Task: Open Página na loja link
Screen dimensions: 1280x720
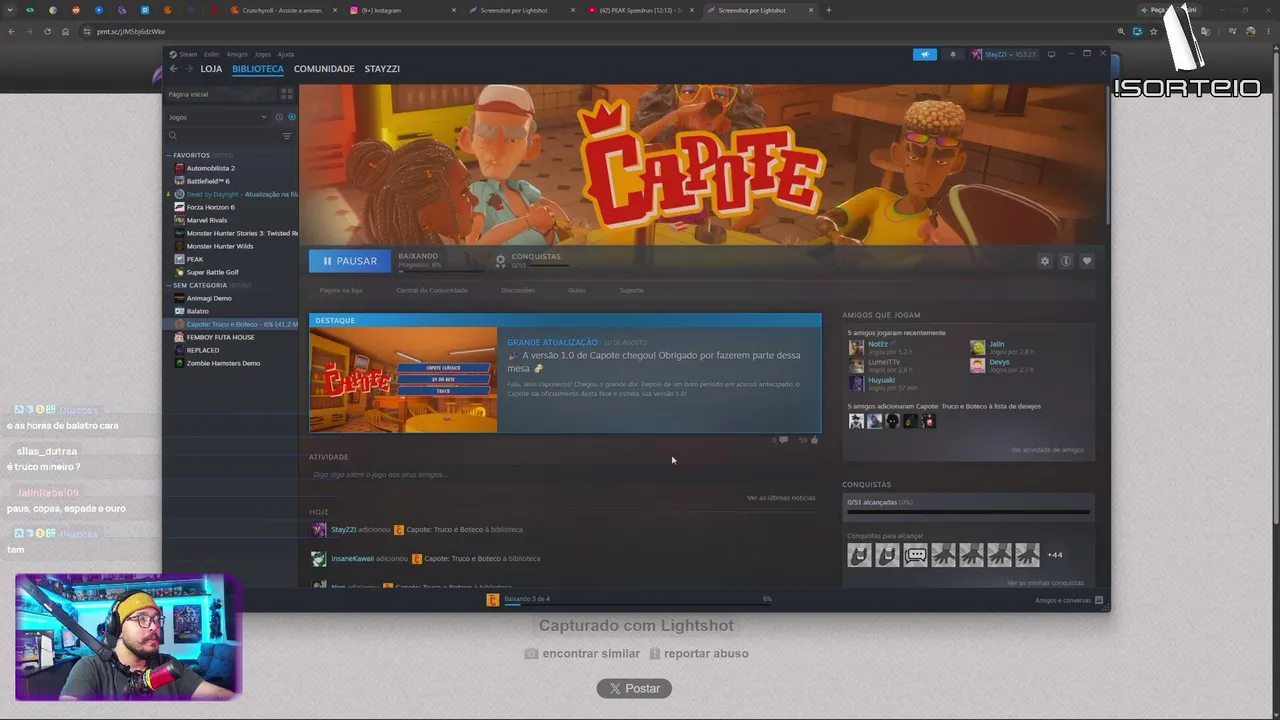Action: pos(341,290)
